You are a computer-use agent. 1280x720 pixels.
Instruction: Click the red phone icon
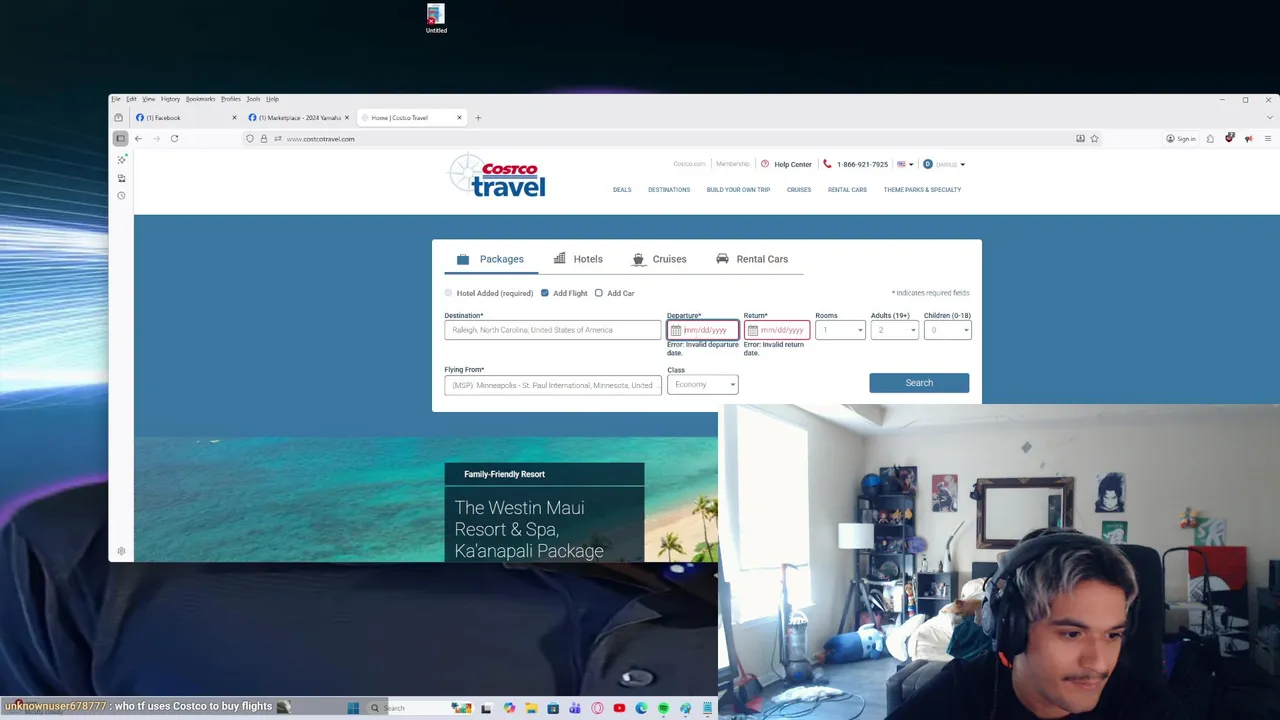point(827,164)
